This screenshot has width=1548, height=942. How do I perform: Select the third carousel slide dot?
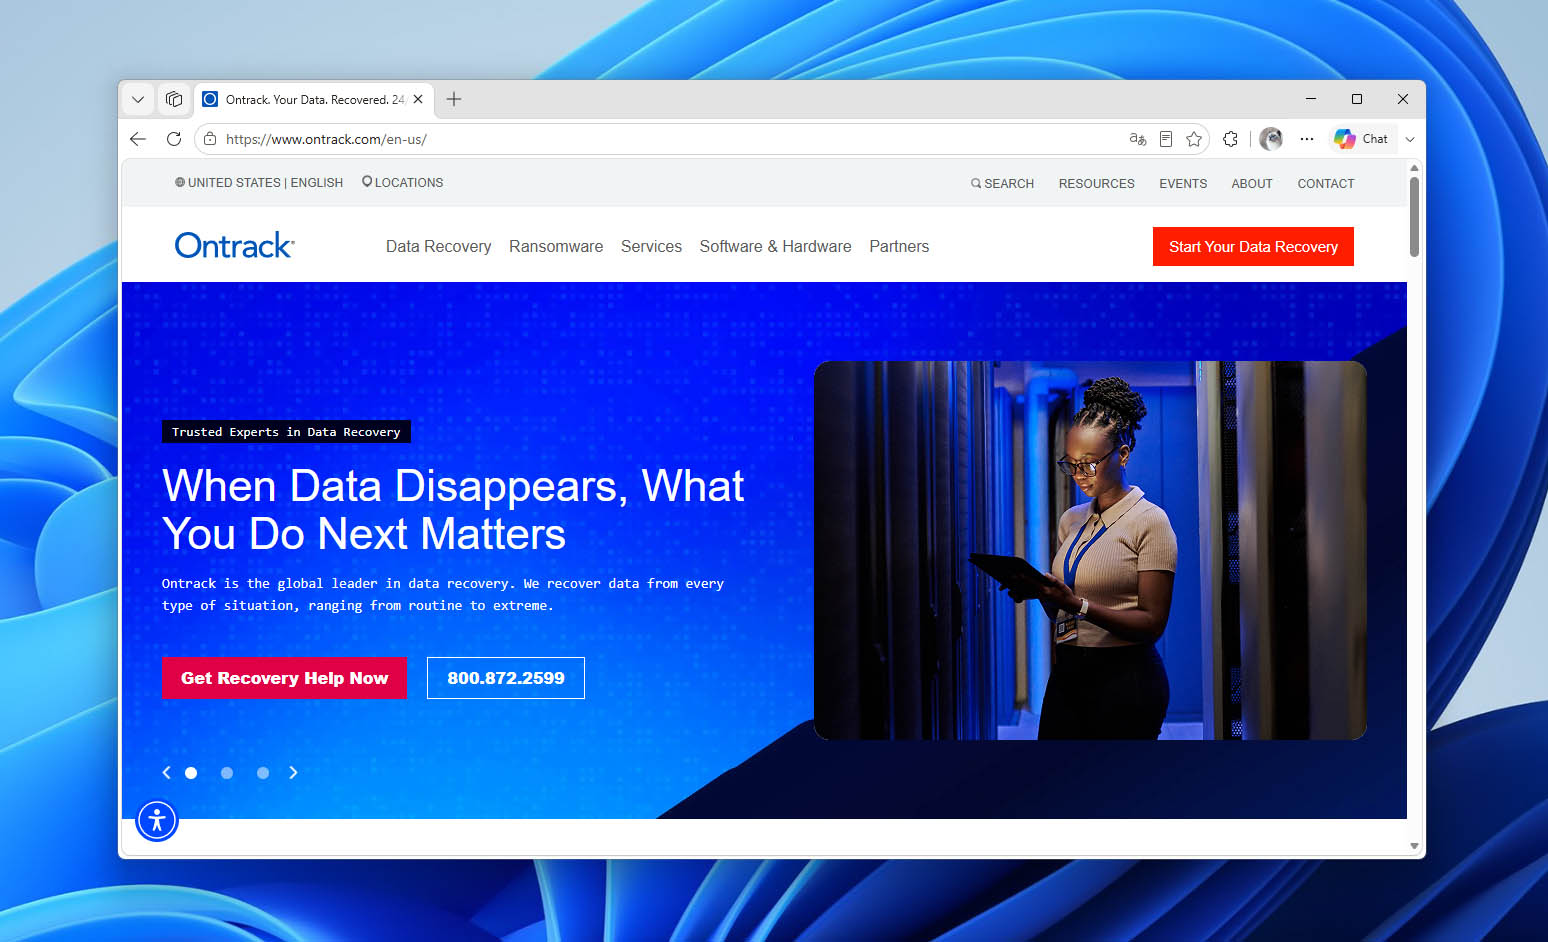(263, 773)
